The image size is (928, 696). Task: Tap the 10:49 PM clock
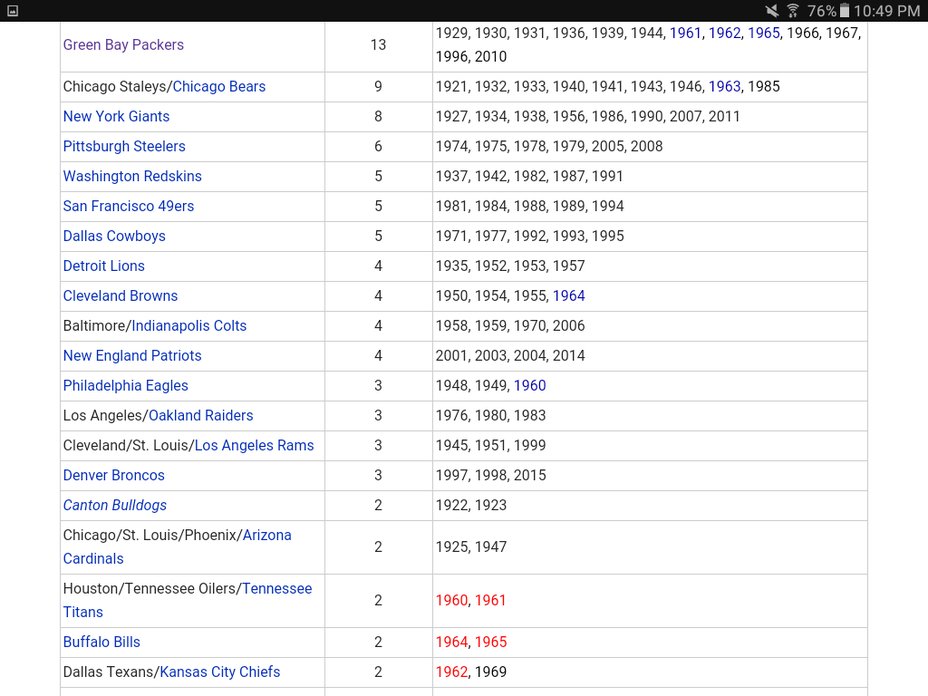point(888,11)
